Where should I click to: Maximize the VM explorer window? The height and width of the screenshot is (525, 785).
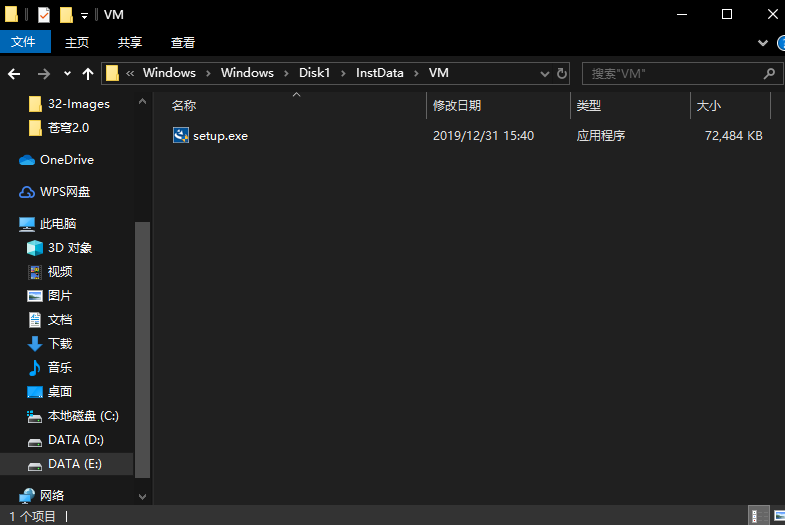pyautogui.click(x=727, y=15)
